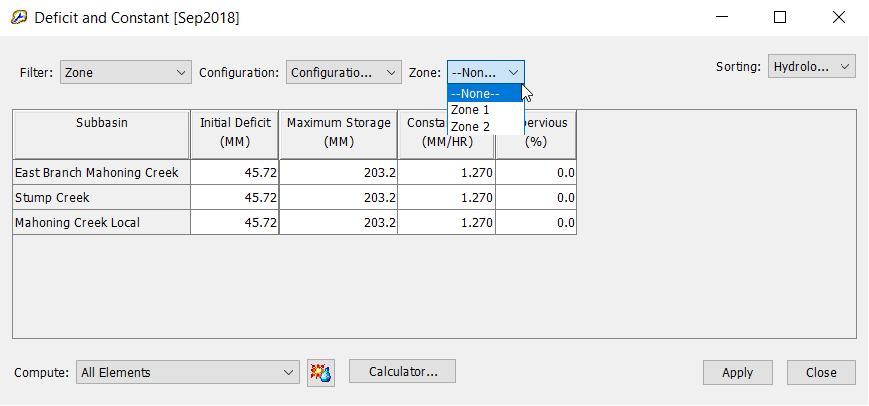Maximize the Deficit and Constant window
Image resolution: width=869 pixels, height=406 pixels.
coord(780,18)
